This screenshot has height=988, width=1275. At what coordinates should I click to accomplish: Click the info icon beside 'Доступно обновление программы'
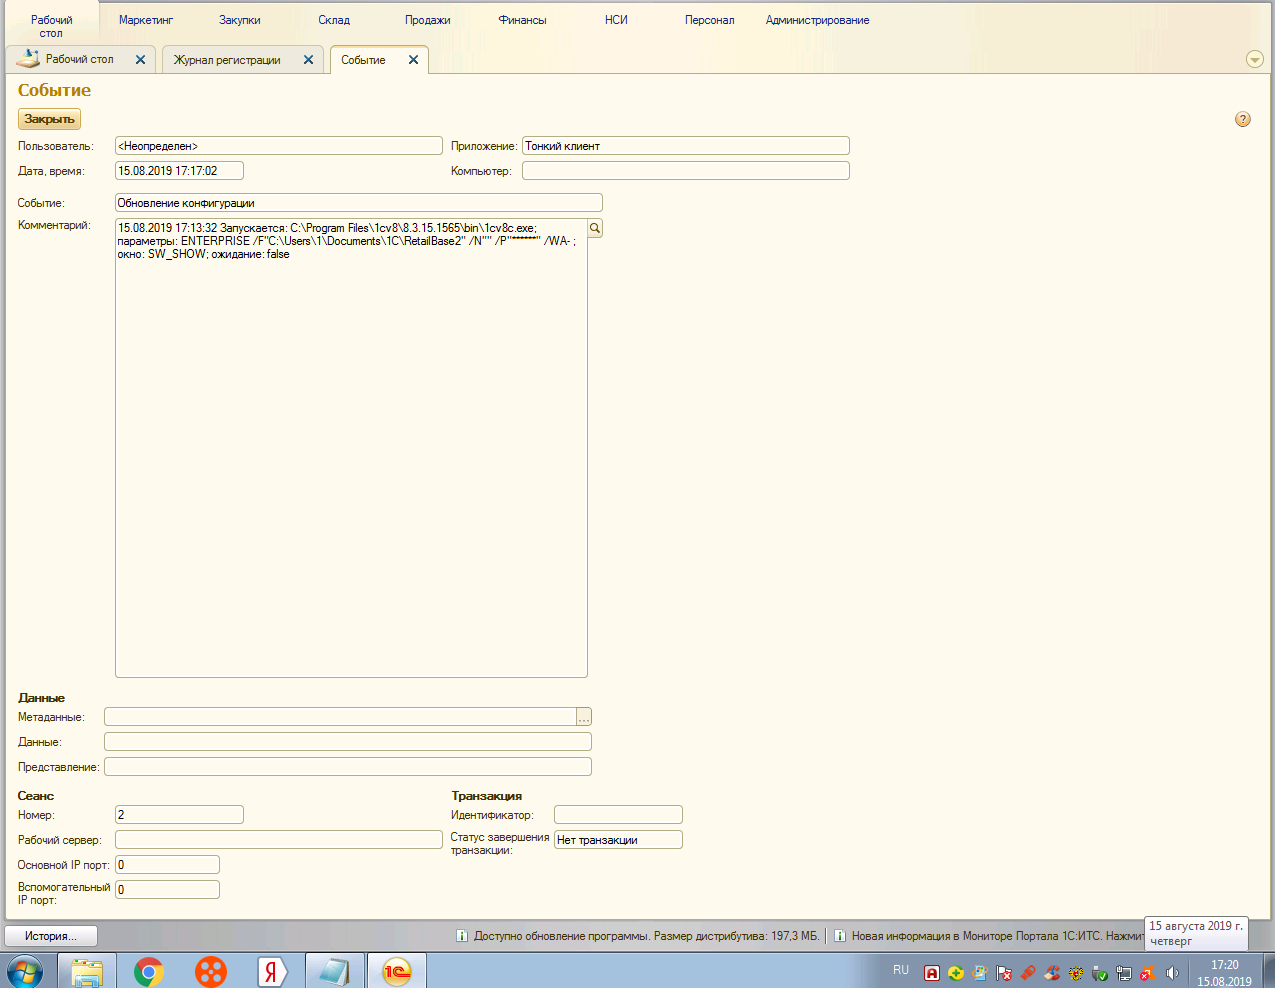(462, 936)
